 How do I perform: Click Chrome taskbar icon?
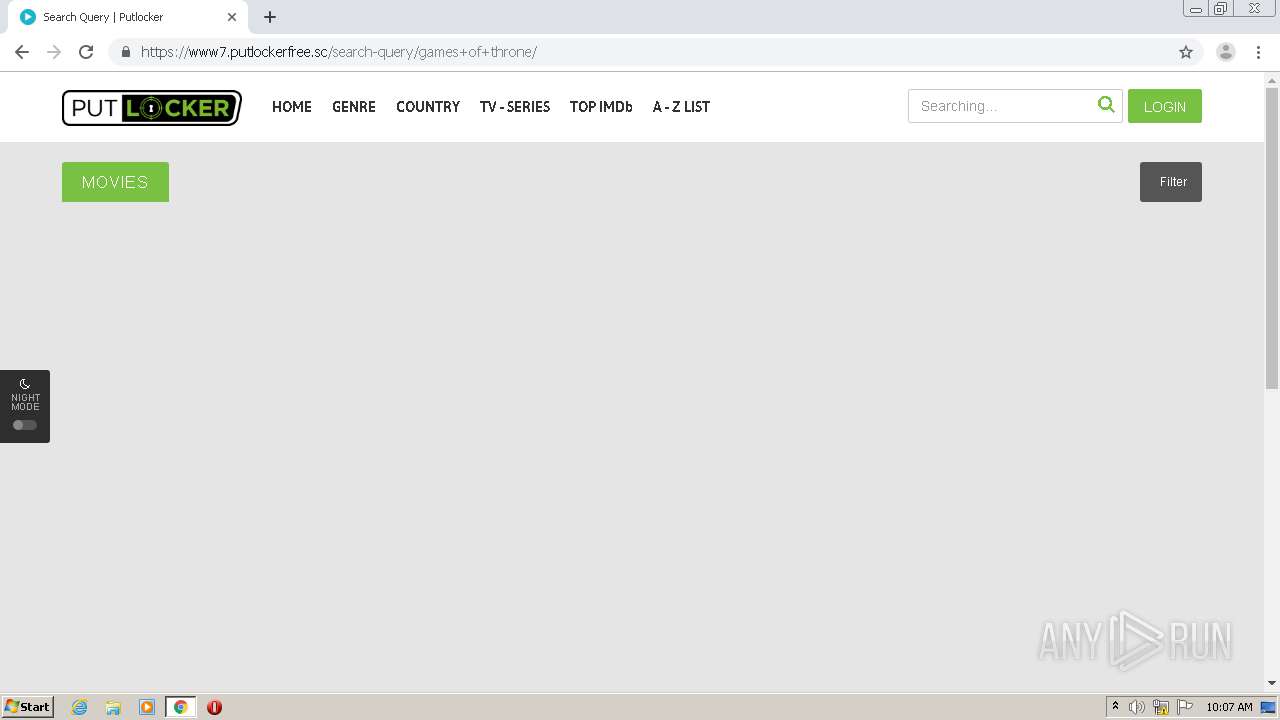click(x=180, y=707)
